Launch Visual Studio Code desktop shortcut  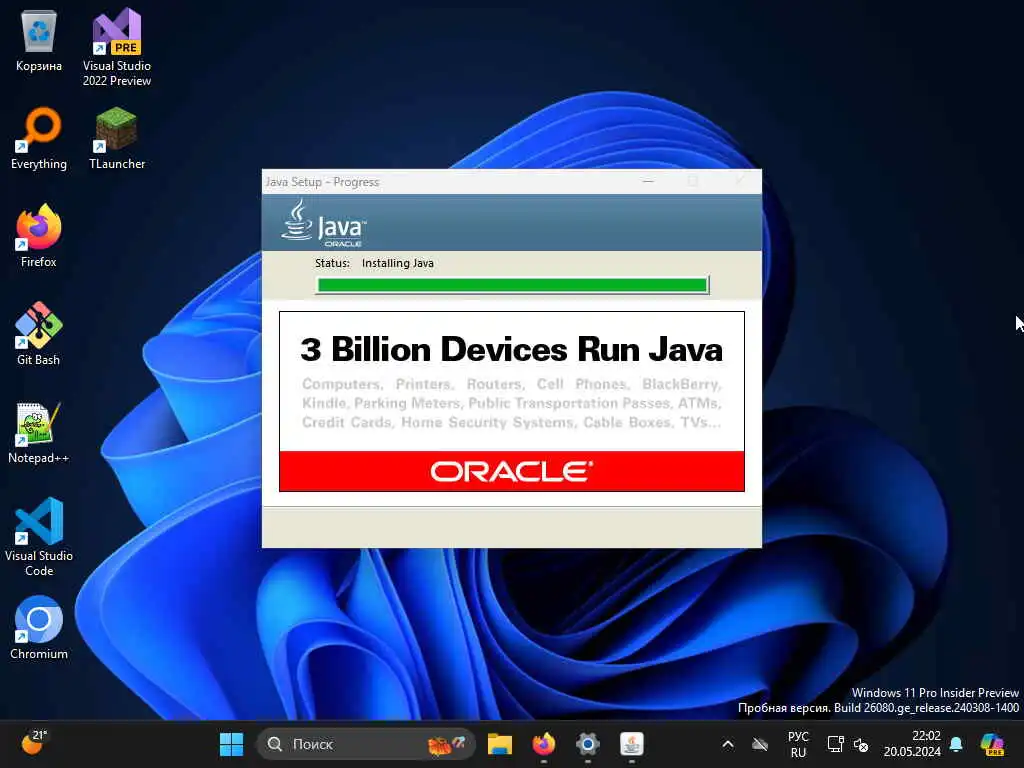click(39, 537)
